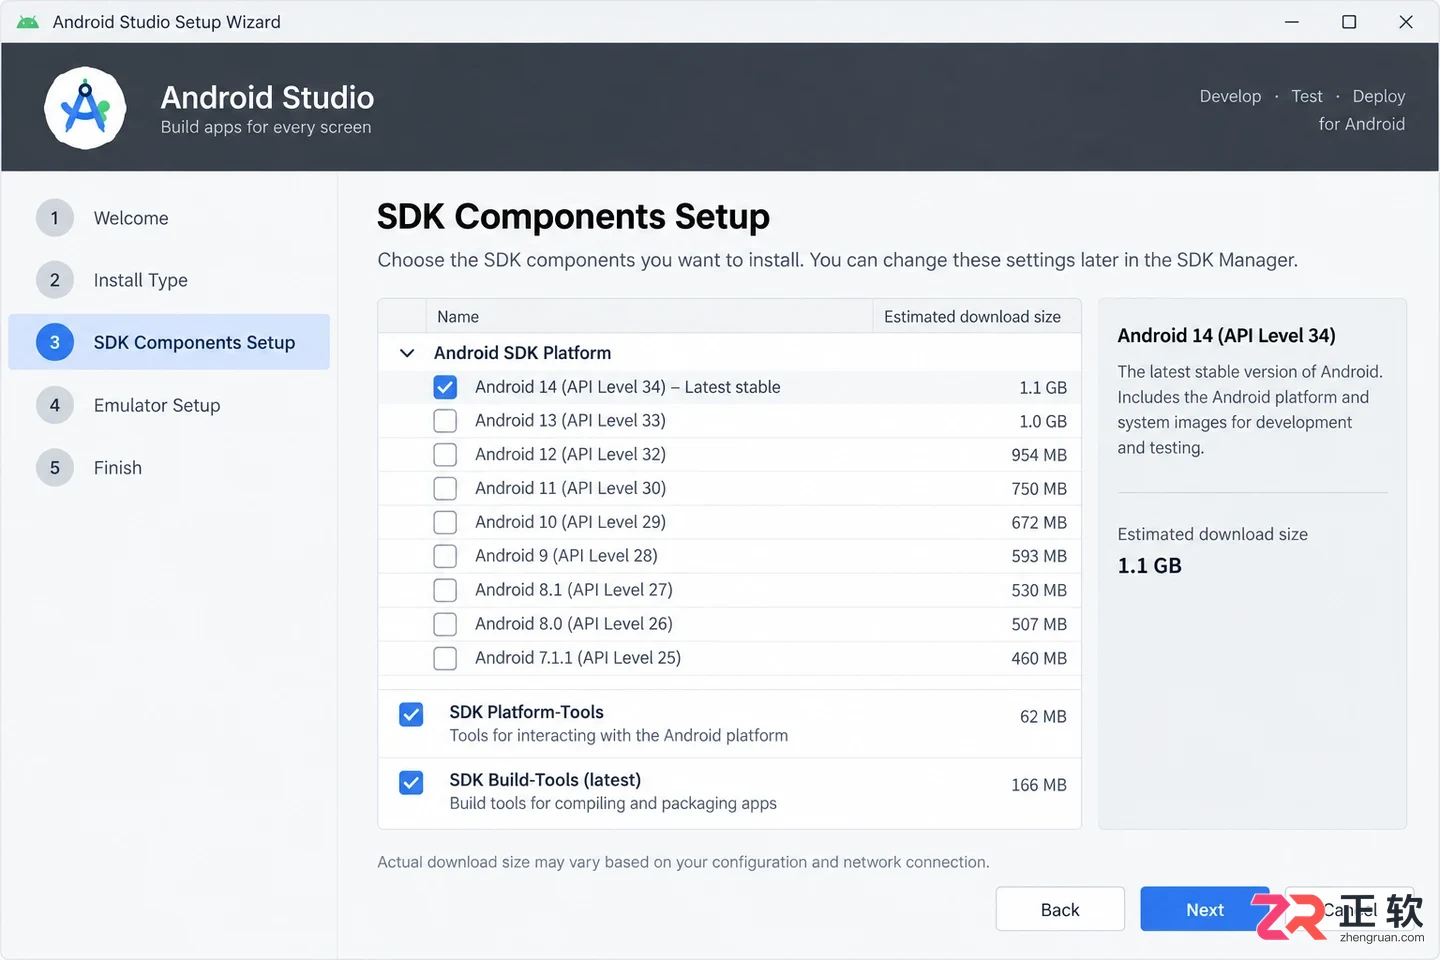This screenshot has height=960, width=1440.
Task: Enable Android 8.1 (API Level 27) checkbox
Action: pyautogui.click(x=445, y=590)
